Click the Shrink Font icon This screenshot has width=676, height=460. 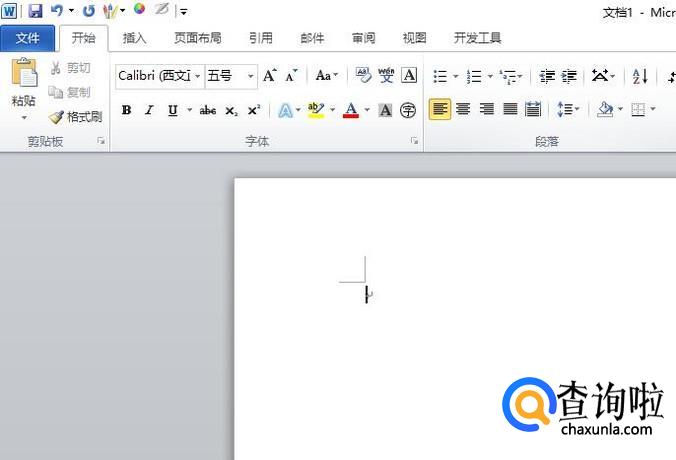click(x=292, y=75)
